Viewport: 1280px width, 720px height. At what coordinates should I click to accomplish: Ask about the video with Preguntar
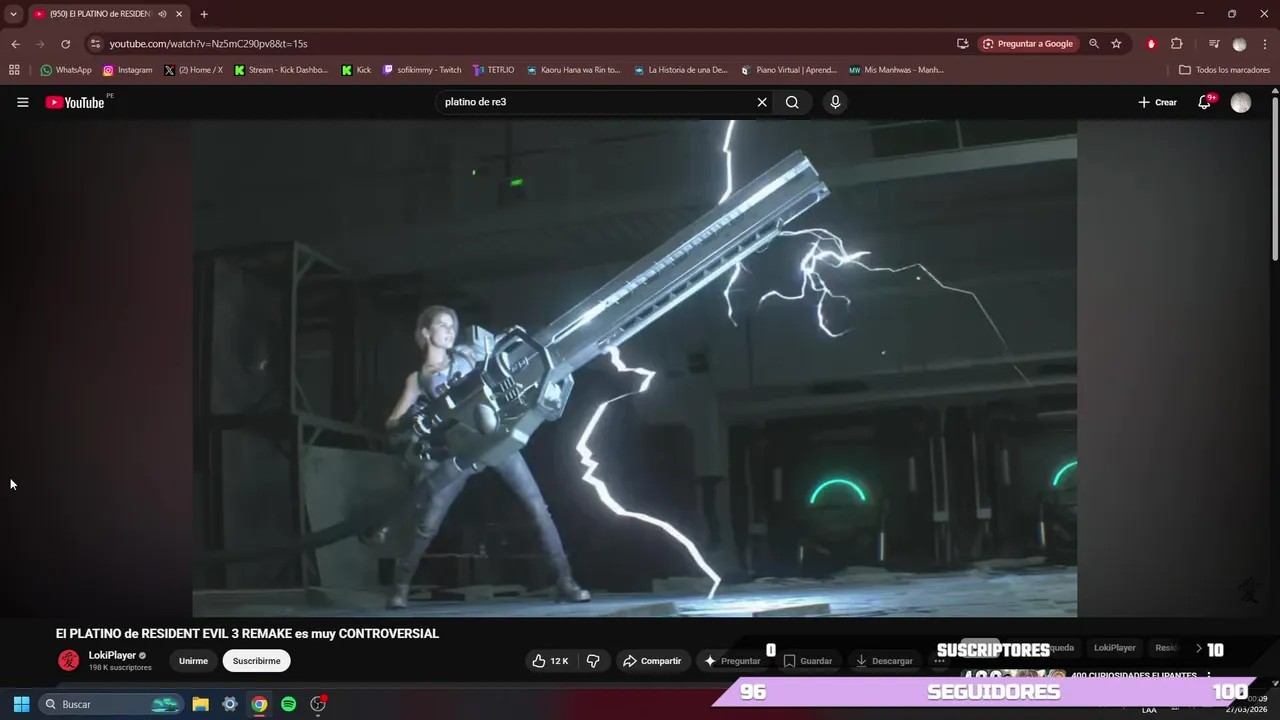coord(732,661)
